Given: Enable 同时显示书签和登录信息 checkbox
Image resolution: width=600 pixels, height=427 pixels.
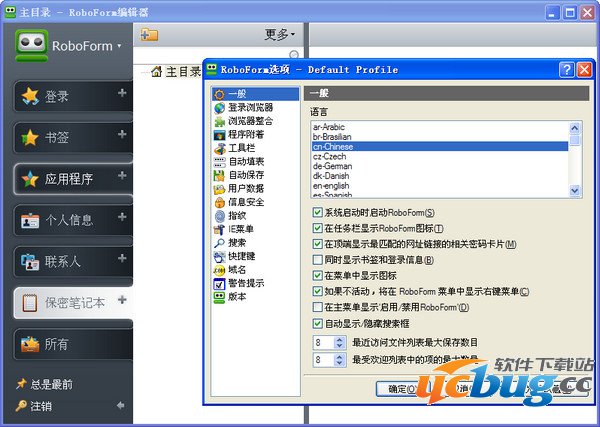Looking at the screenshot, I should (x=317, y=260).
